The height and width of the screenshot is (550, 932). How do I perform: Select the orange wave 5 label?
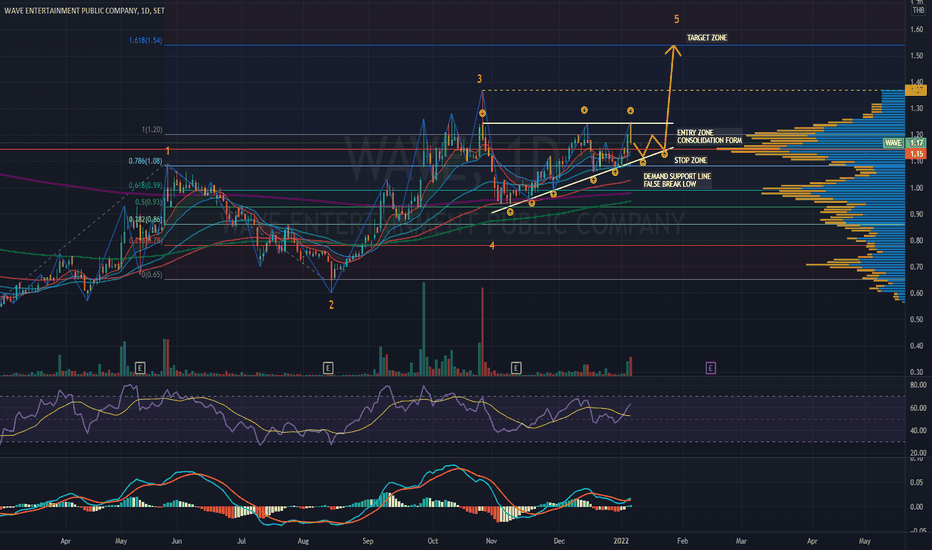click(676, 20)
